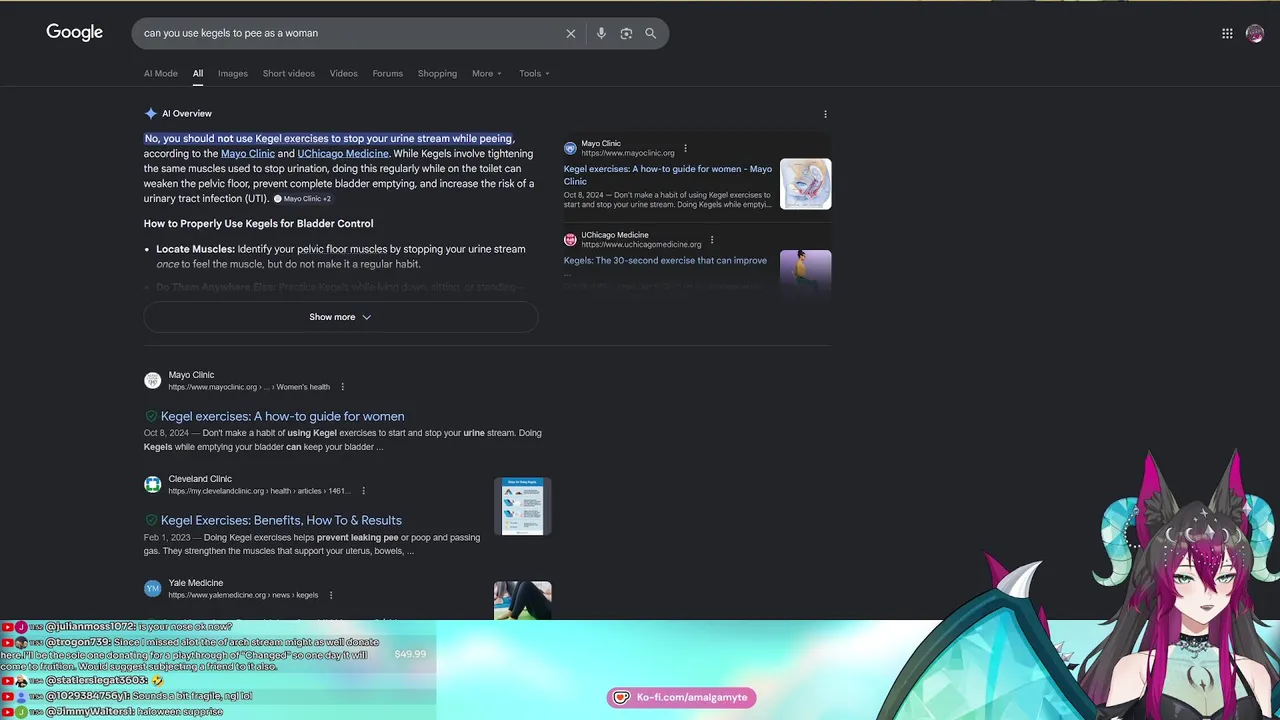1280x720 pixels.
Task: Switch to the AI Mode tab
Action: 160,73
